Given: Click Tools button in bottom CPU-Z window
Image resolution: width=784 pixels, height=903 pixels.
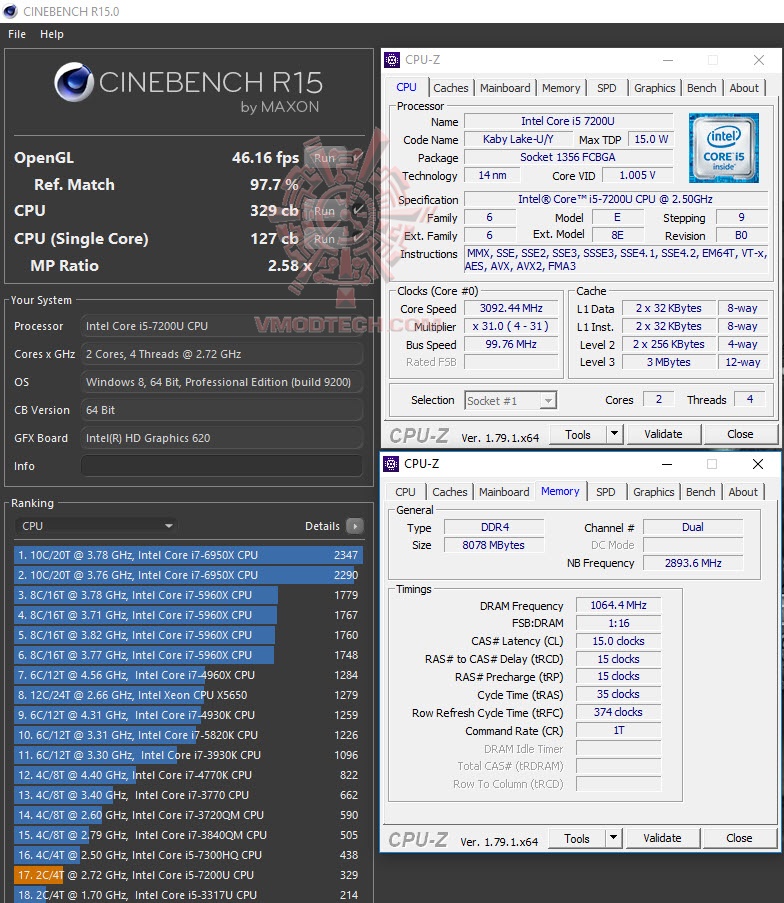Looking at the screenshot, I should pos(577,838).
